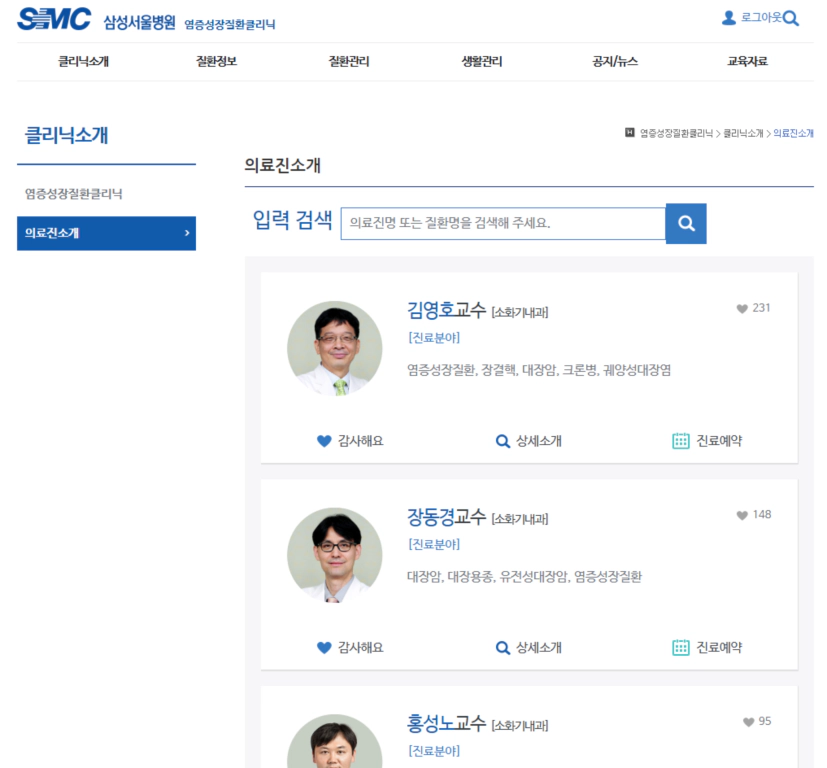The image size is (827, 768).
Task: Open the 공지/뉴스 top menu
Action: [x=615, y=62]
